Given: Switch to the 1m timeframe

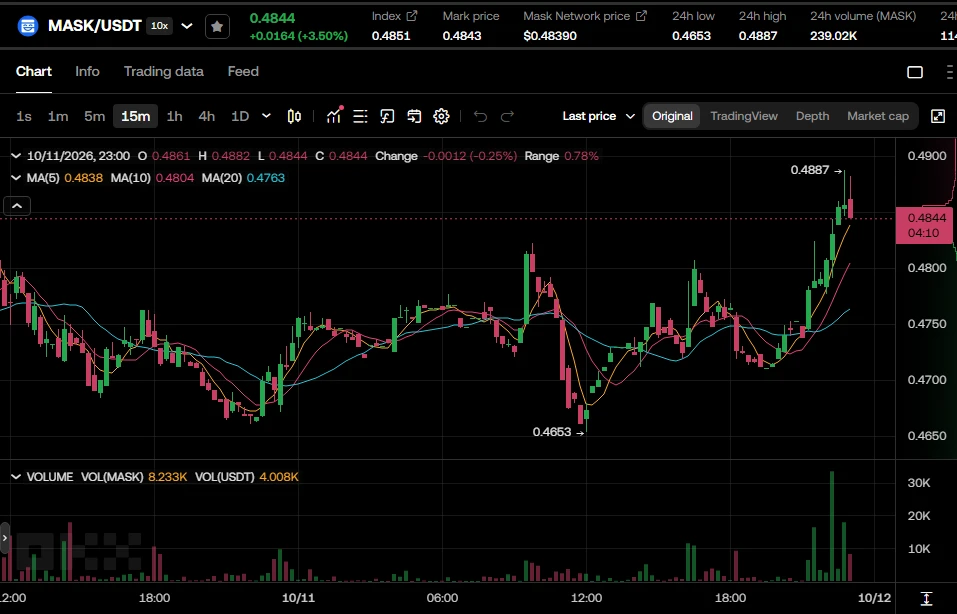Looking at the screenshot, I should click(58, 116).
